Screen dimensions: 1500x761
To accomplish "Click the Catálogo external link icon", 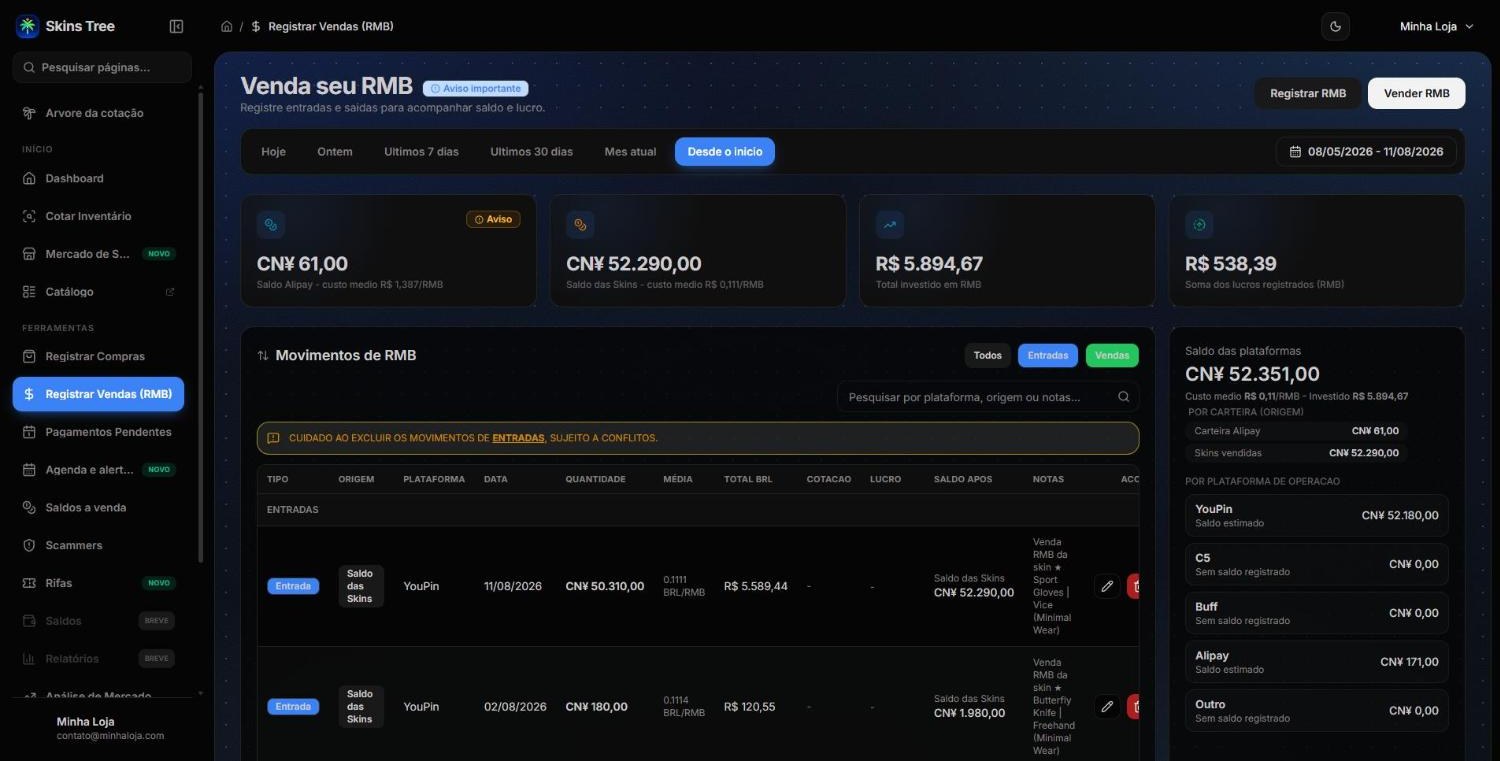I will pyautogui.click(x=170, y=292).
